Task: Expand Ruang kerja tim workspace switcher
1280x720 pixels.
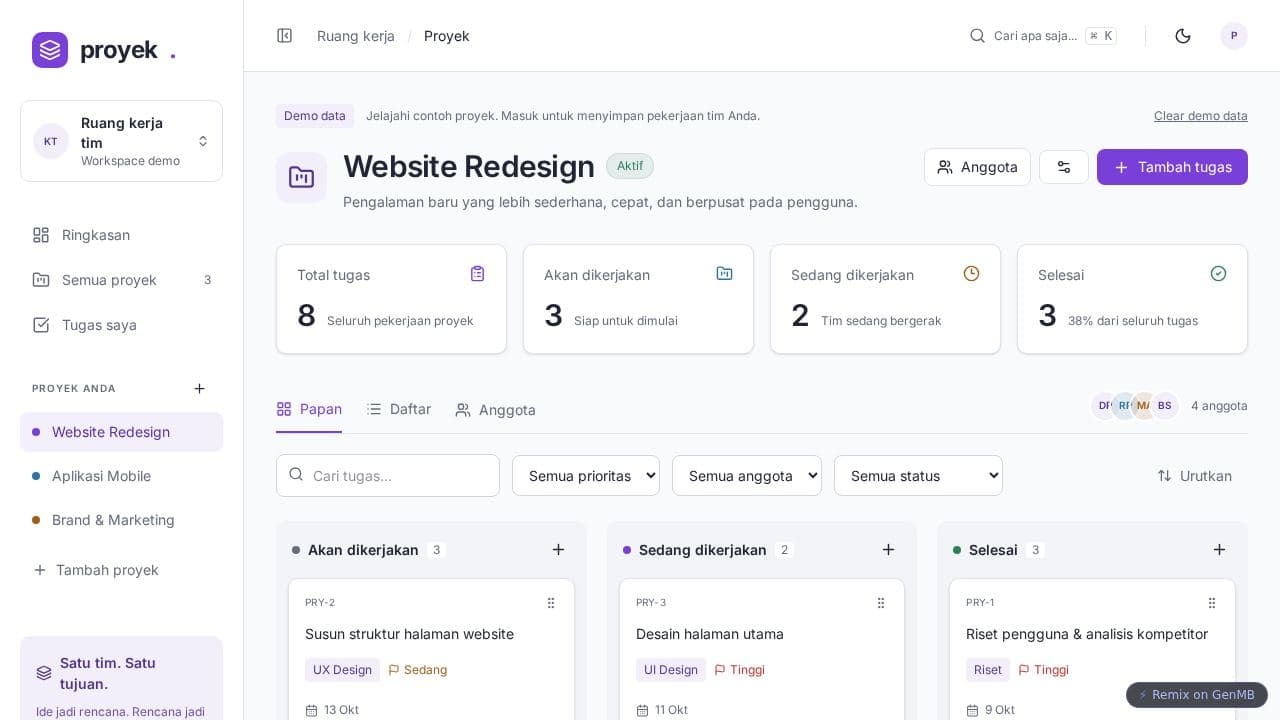Action: coord(121,141)
